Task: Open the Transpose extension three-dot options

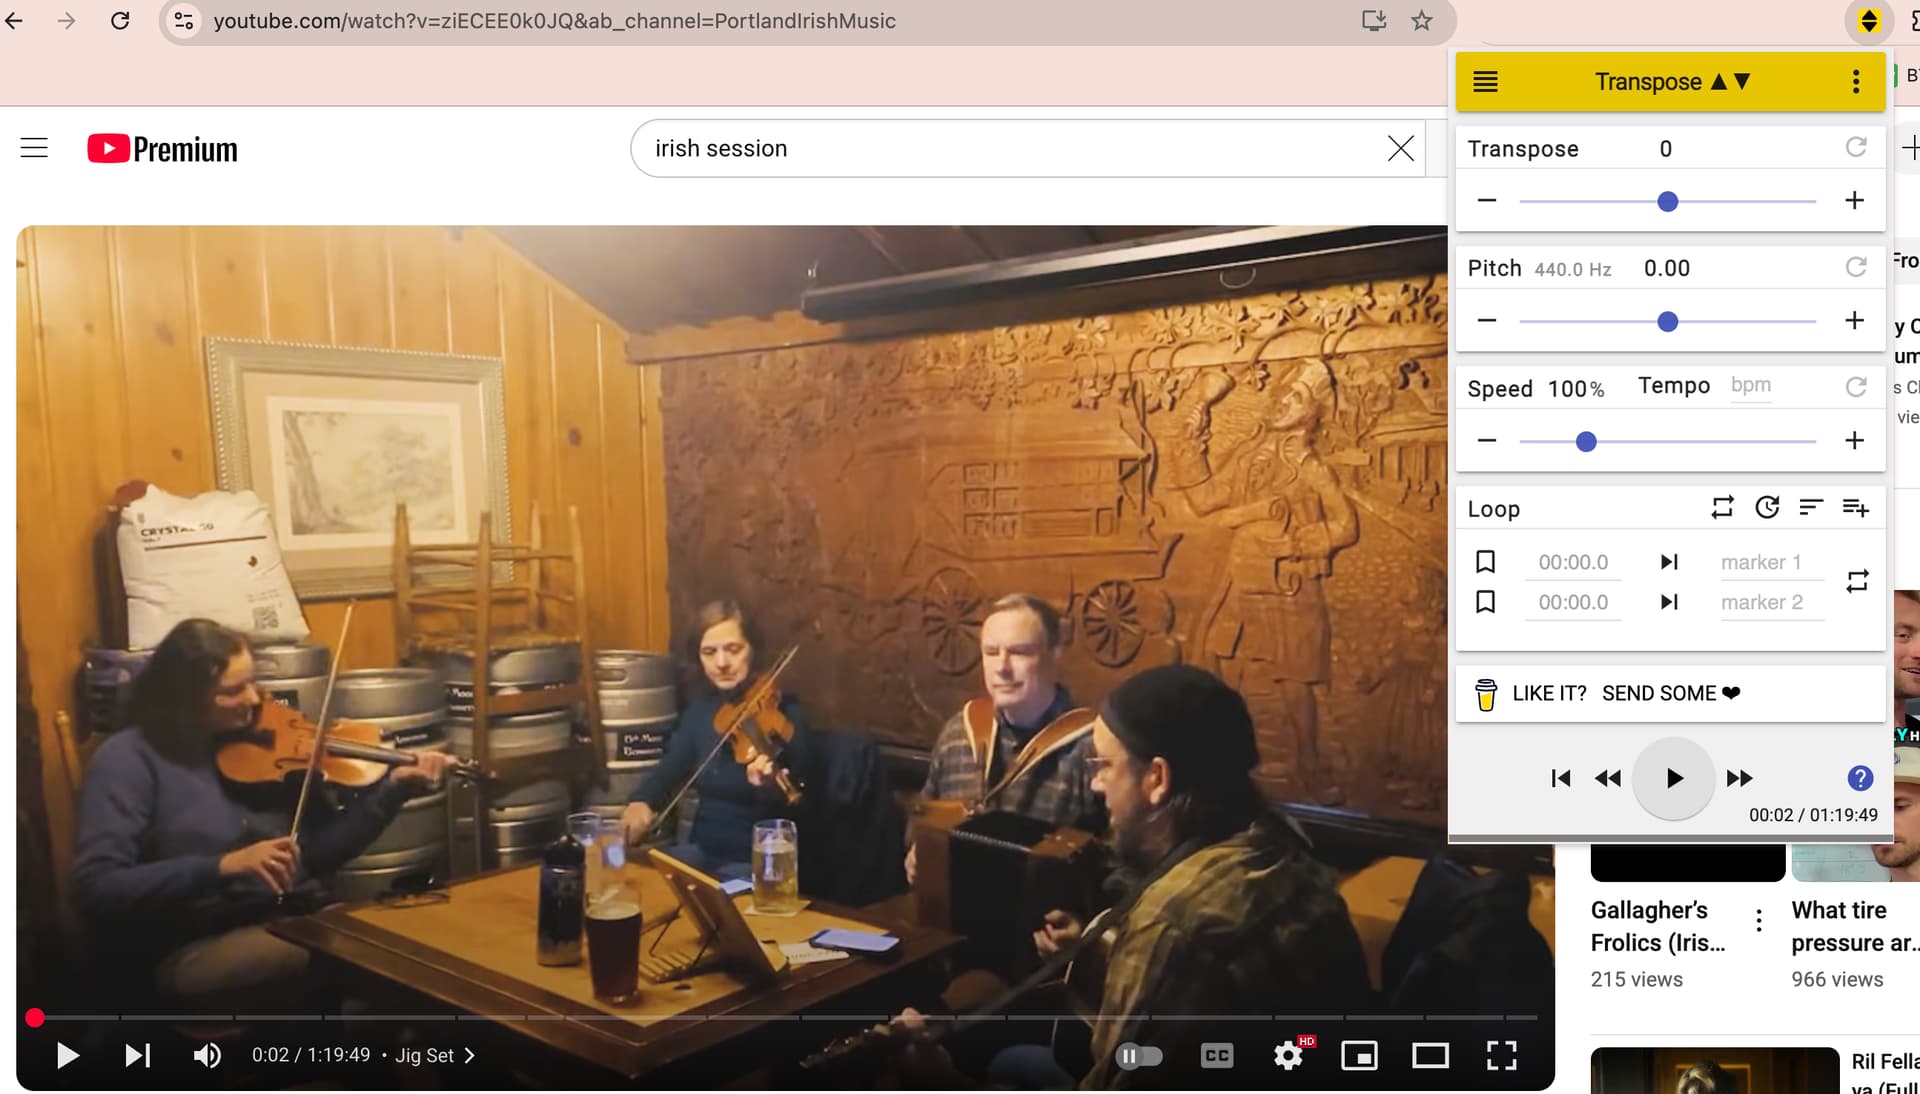Action: [1855, 82]
